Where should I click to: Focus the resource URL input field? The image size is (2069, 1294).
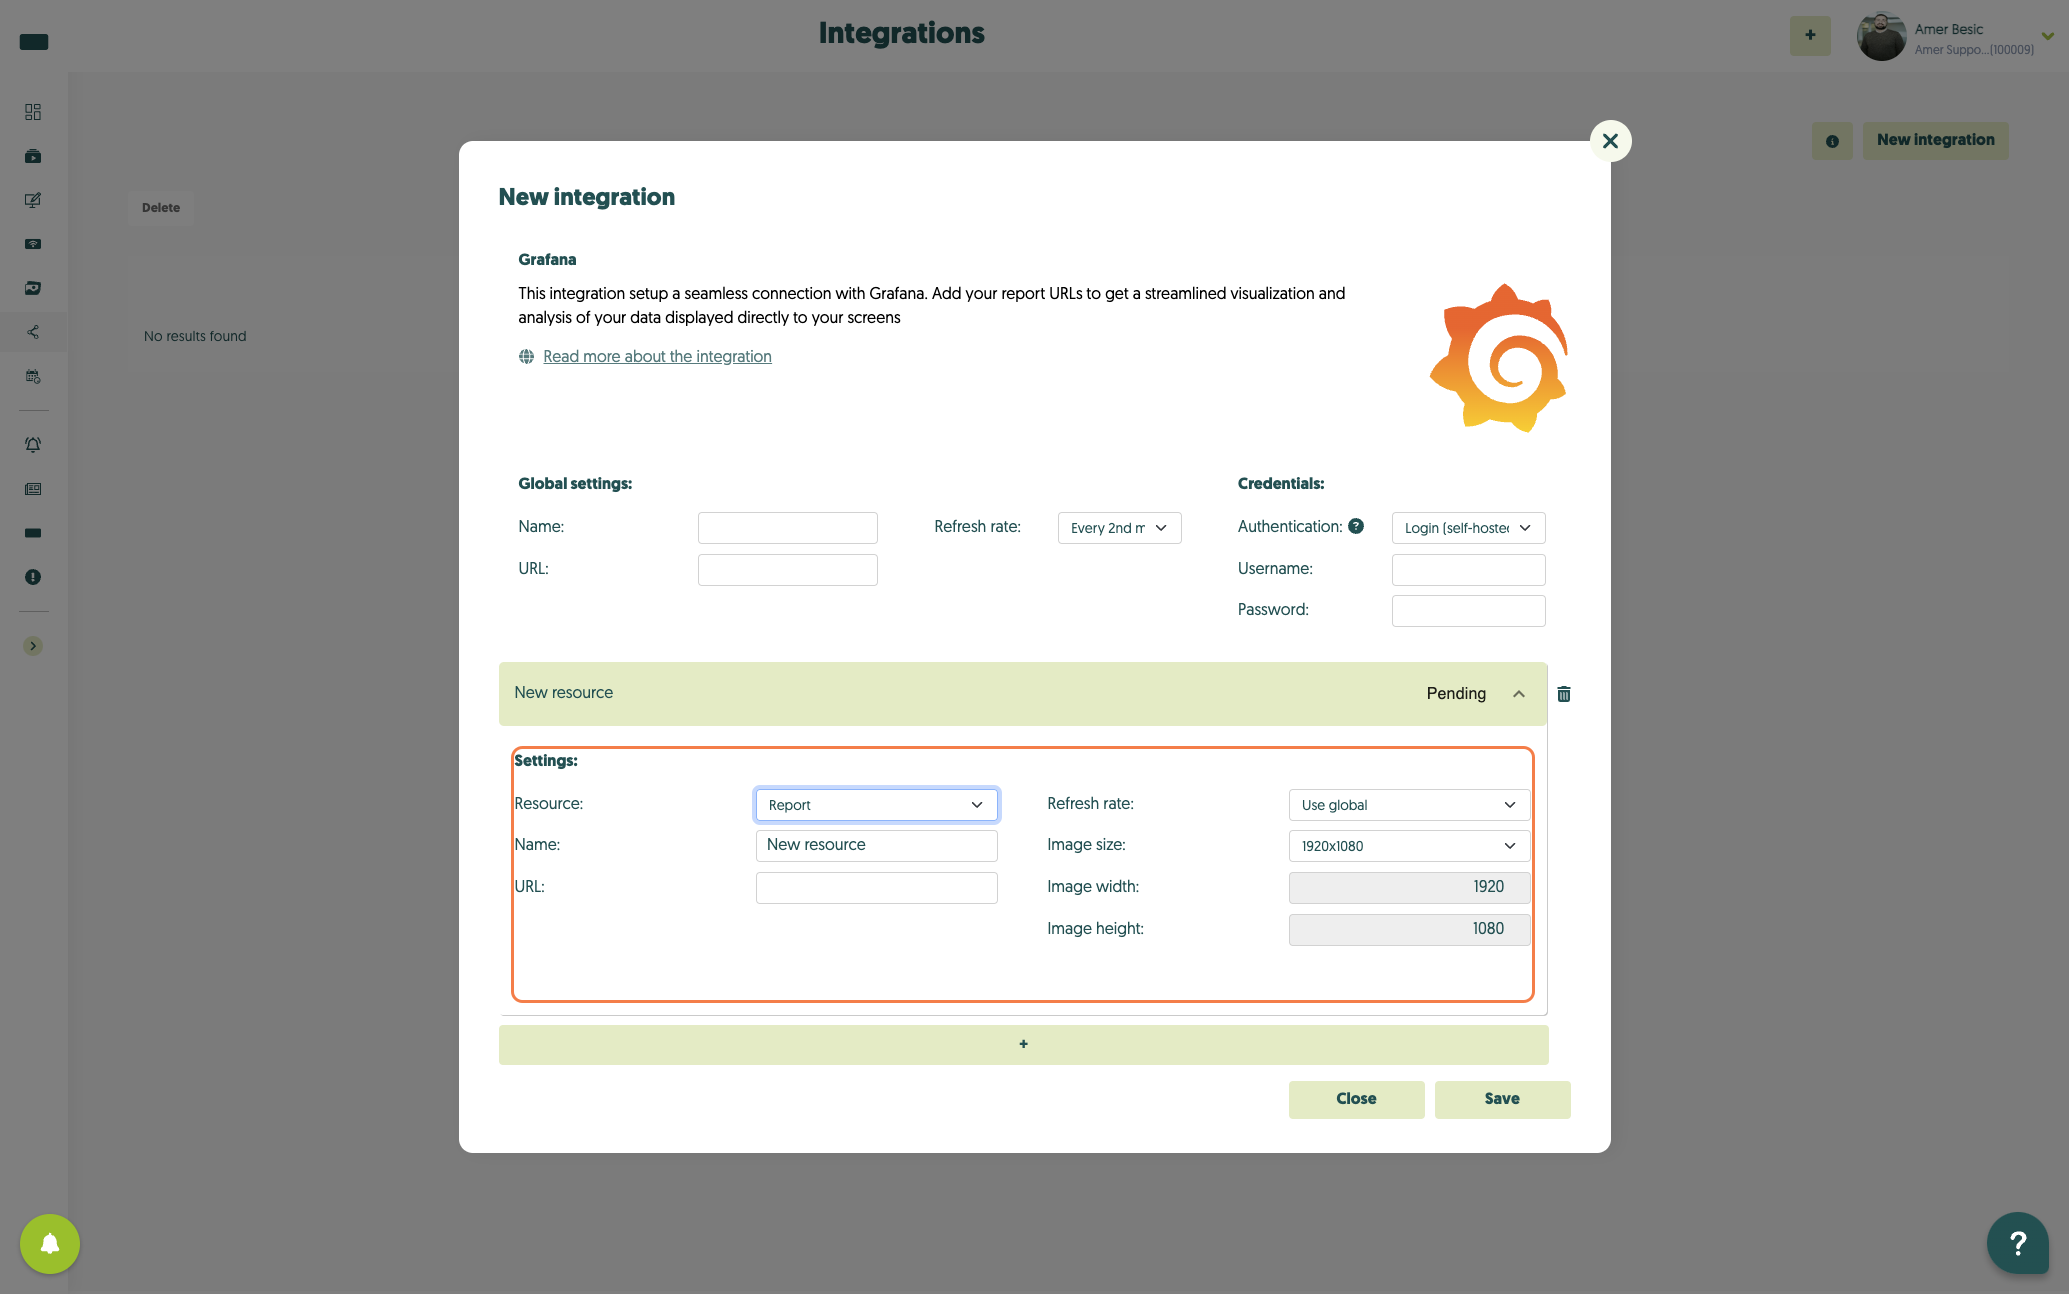pyautogui.click(x=876, y=888)
